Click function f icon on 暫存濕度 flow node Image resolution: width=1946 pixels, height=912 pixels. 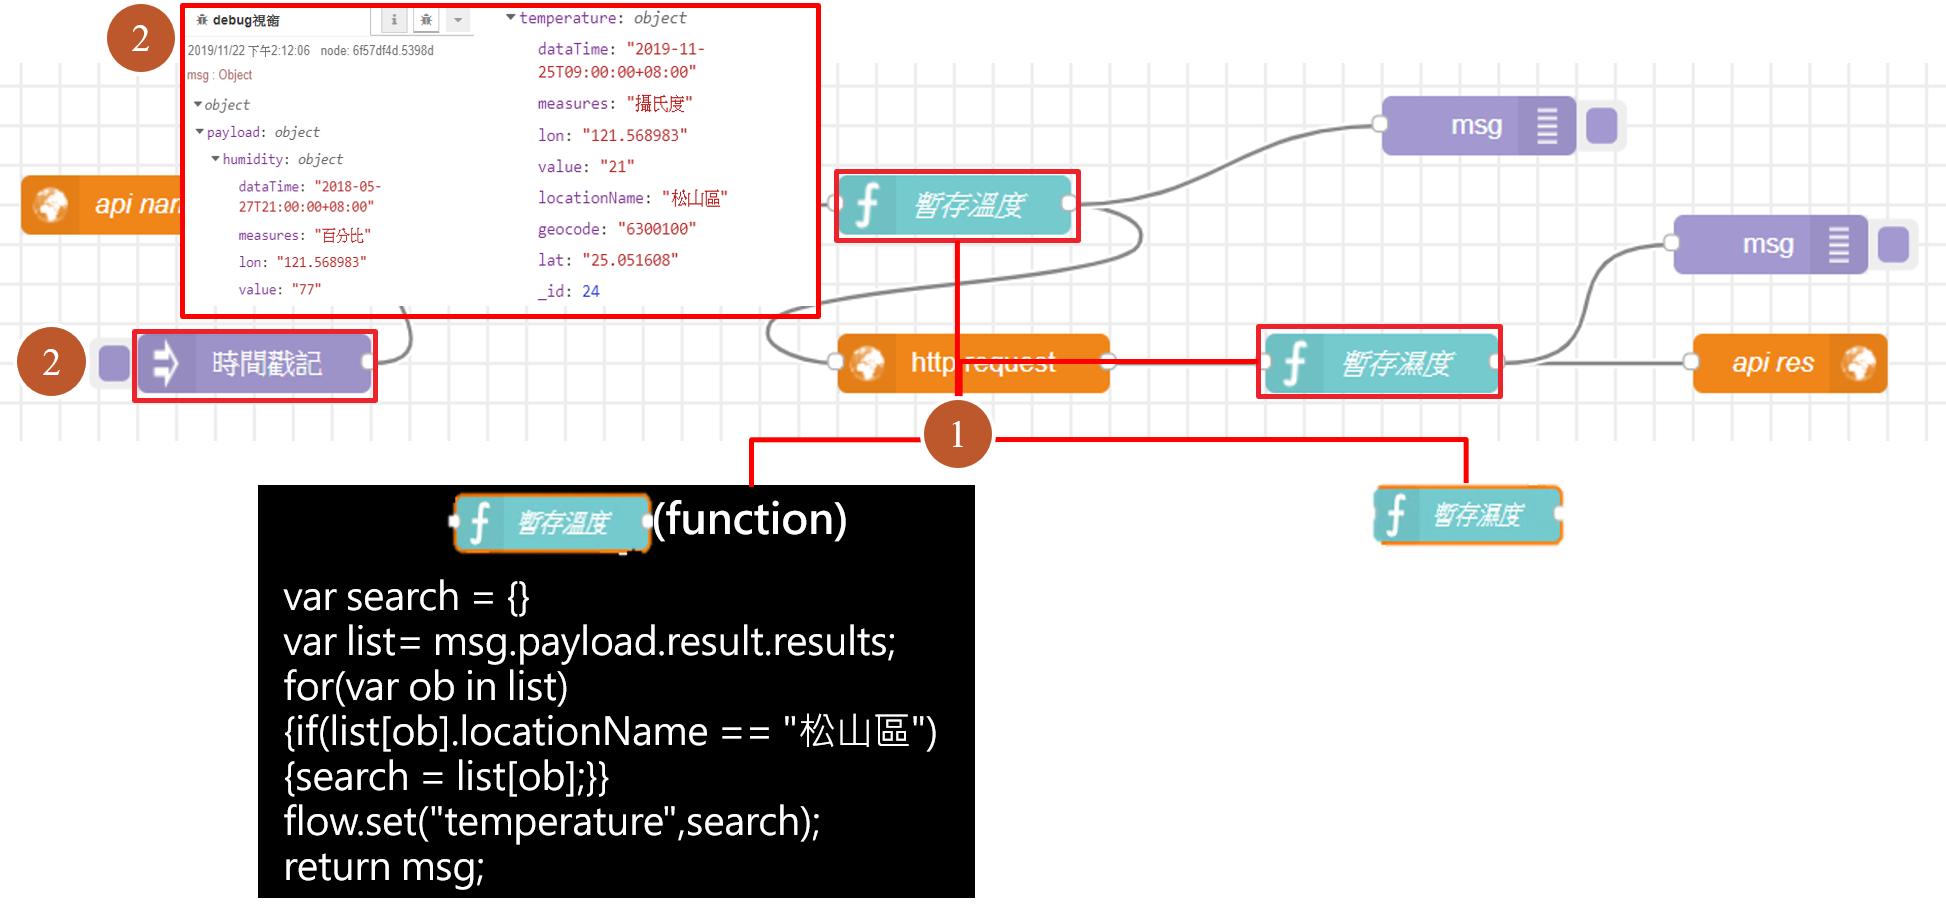pyautogui.click(x=1293, y=363)
